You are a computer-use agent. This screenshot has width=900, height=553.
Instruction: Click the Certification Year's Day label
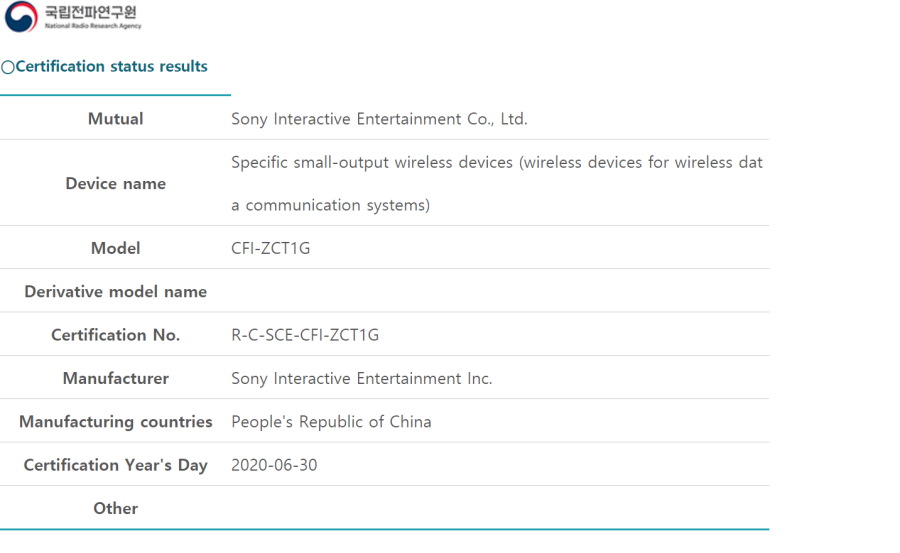(x=115, y=465)
